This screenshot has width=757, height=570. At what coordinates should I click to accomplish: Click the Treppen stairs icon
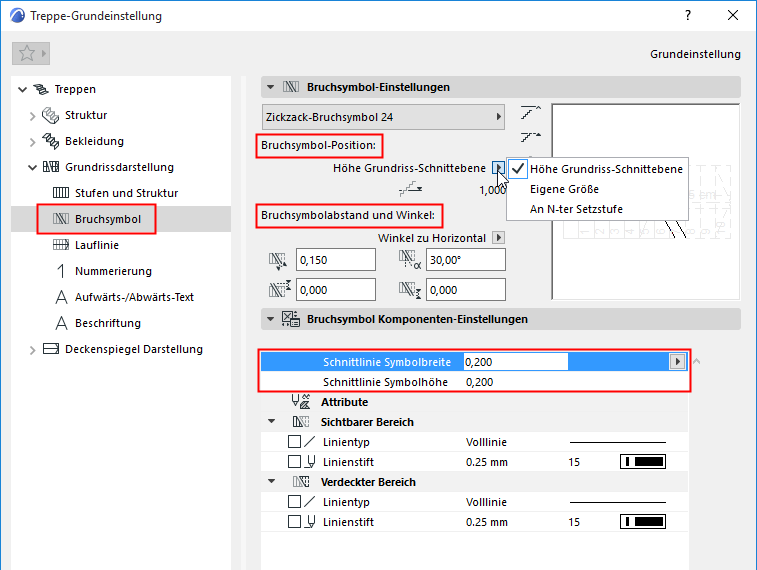coord(41,89)
